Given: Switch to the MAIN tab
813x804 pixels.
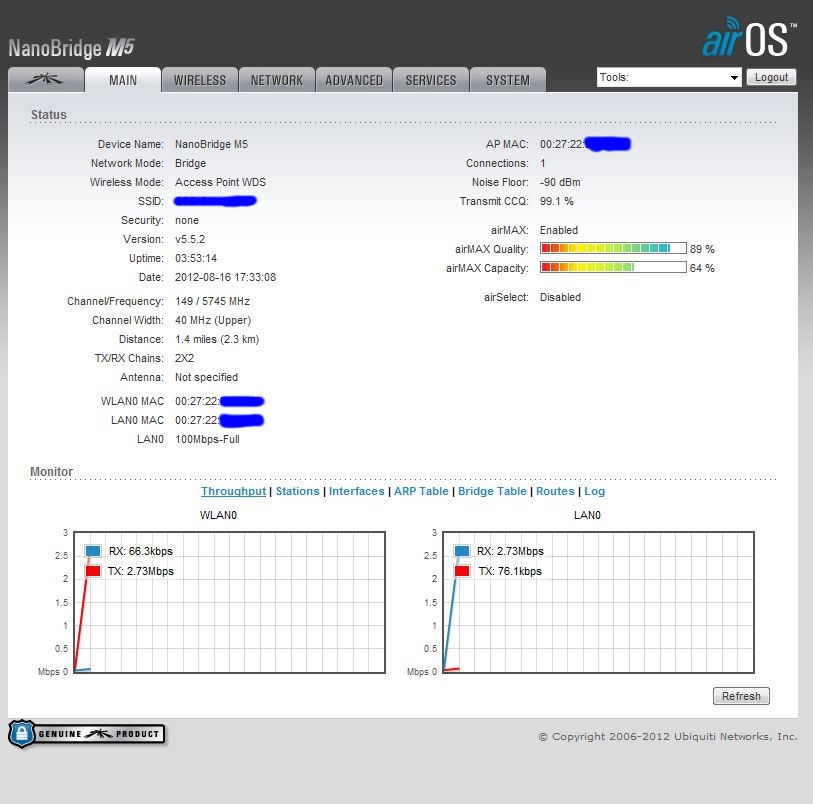Looking at the screenshot, I should click(x=123, y=80).
